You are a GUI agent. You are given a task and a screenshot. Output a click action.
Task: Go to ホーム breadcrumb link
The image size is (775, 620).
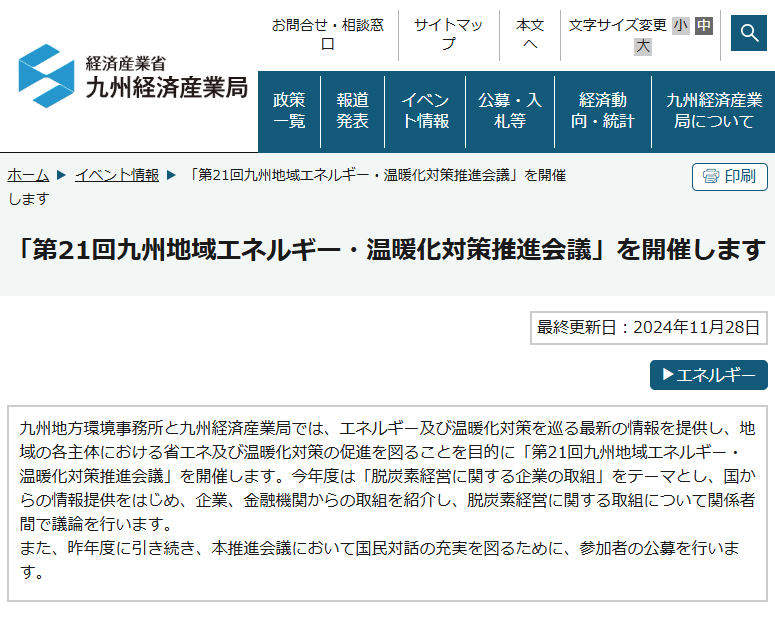[x=28, y=175]
